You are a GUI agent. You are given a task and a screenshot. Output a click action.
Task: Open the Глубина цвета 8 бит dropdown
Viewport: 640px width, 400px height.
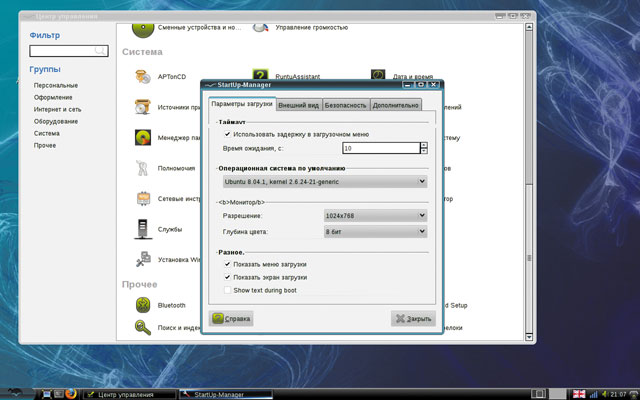click(376, 232)
